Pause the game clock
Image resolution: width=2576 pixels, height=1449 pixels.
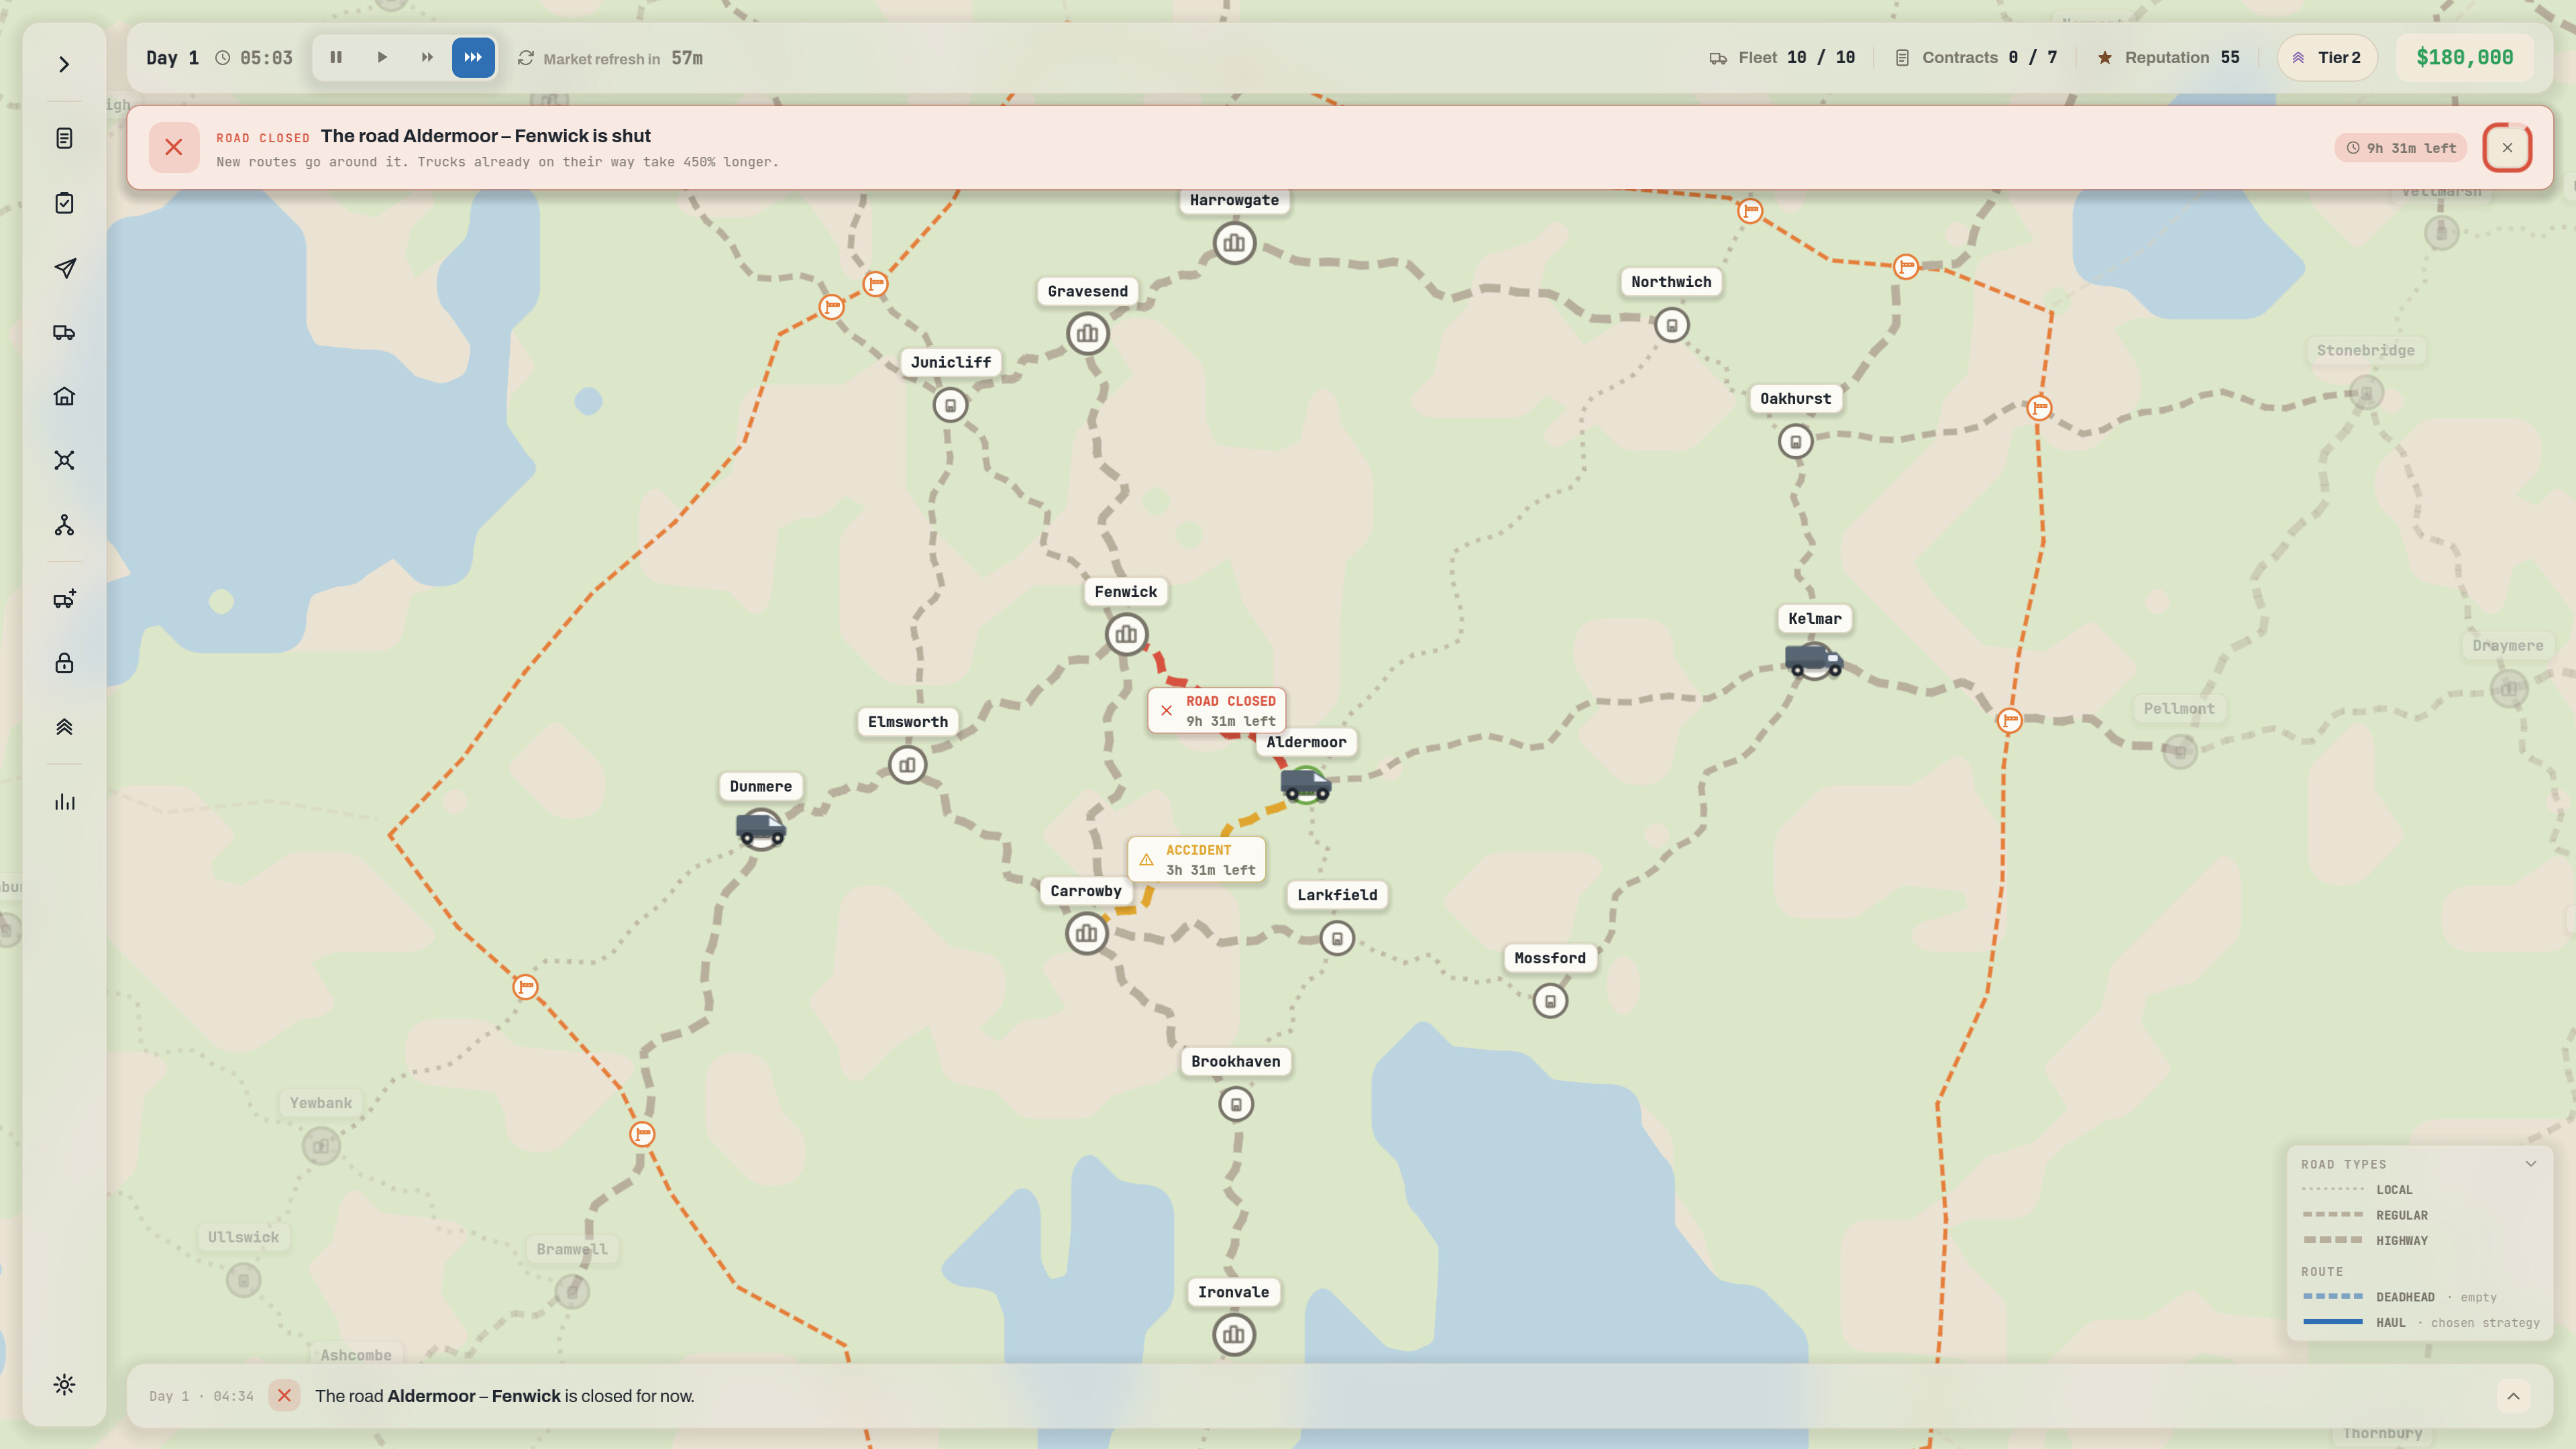[x=336, y=58]
